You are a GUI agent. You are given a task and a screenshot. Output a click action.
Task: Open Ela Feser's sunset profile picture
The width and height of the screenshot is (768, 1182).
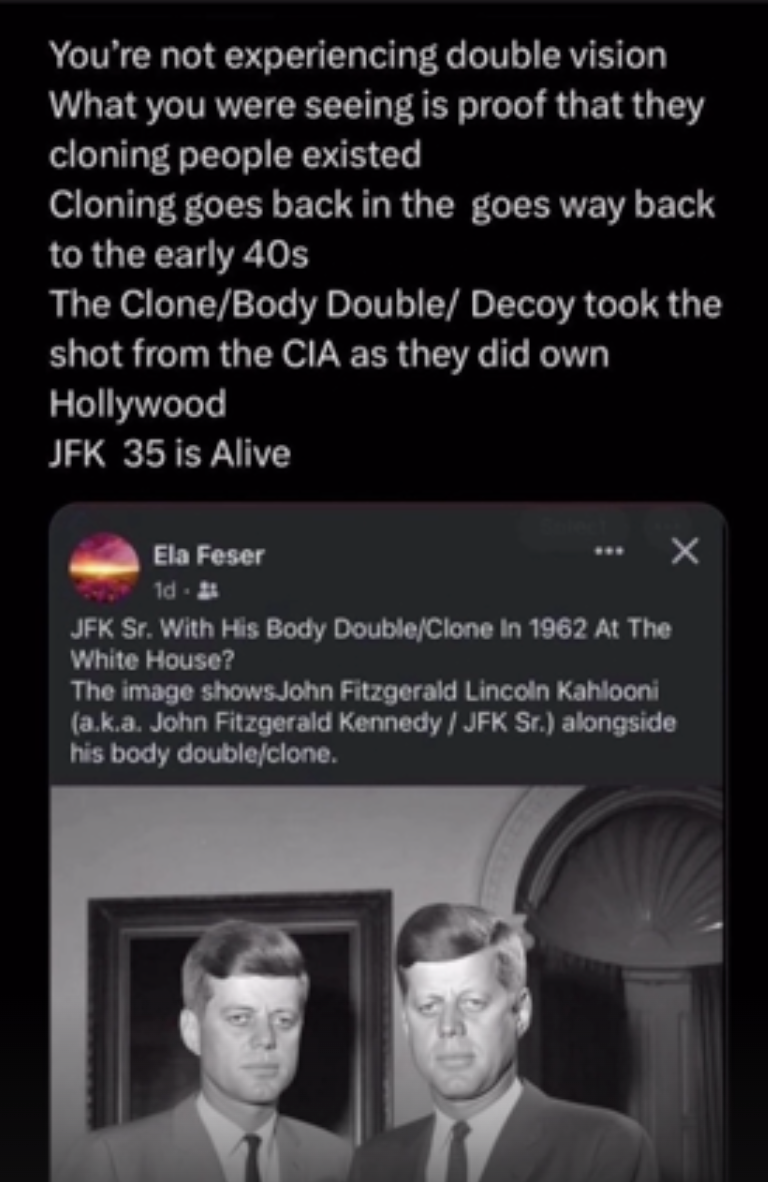tap(104, 568)
